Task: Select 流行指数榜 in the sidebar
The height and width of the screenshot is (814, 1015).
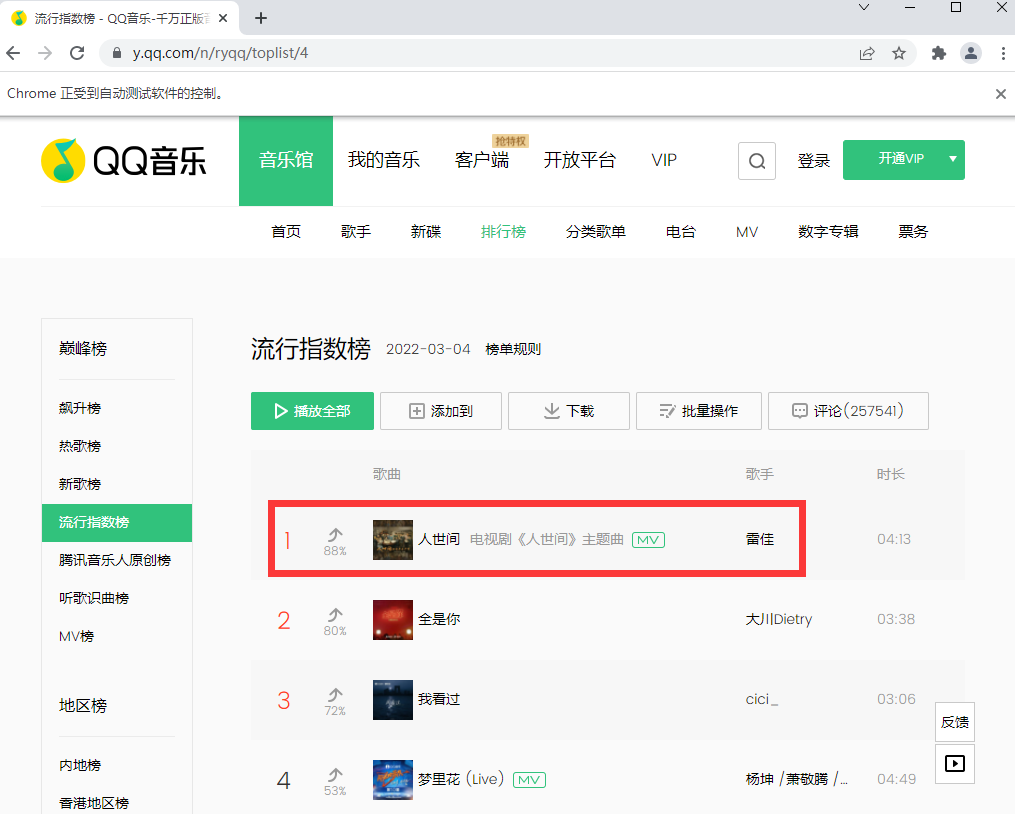Action: [117, 523]
